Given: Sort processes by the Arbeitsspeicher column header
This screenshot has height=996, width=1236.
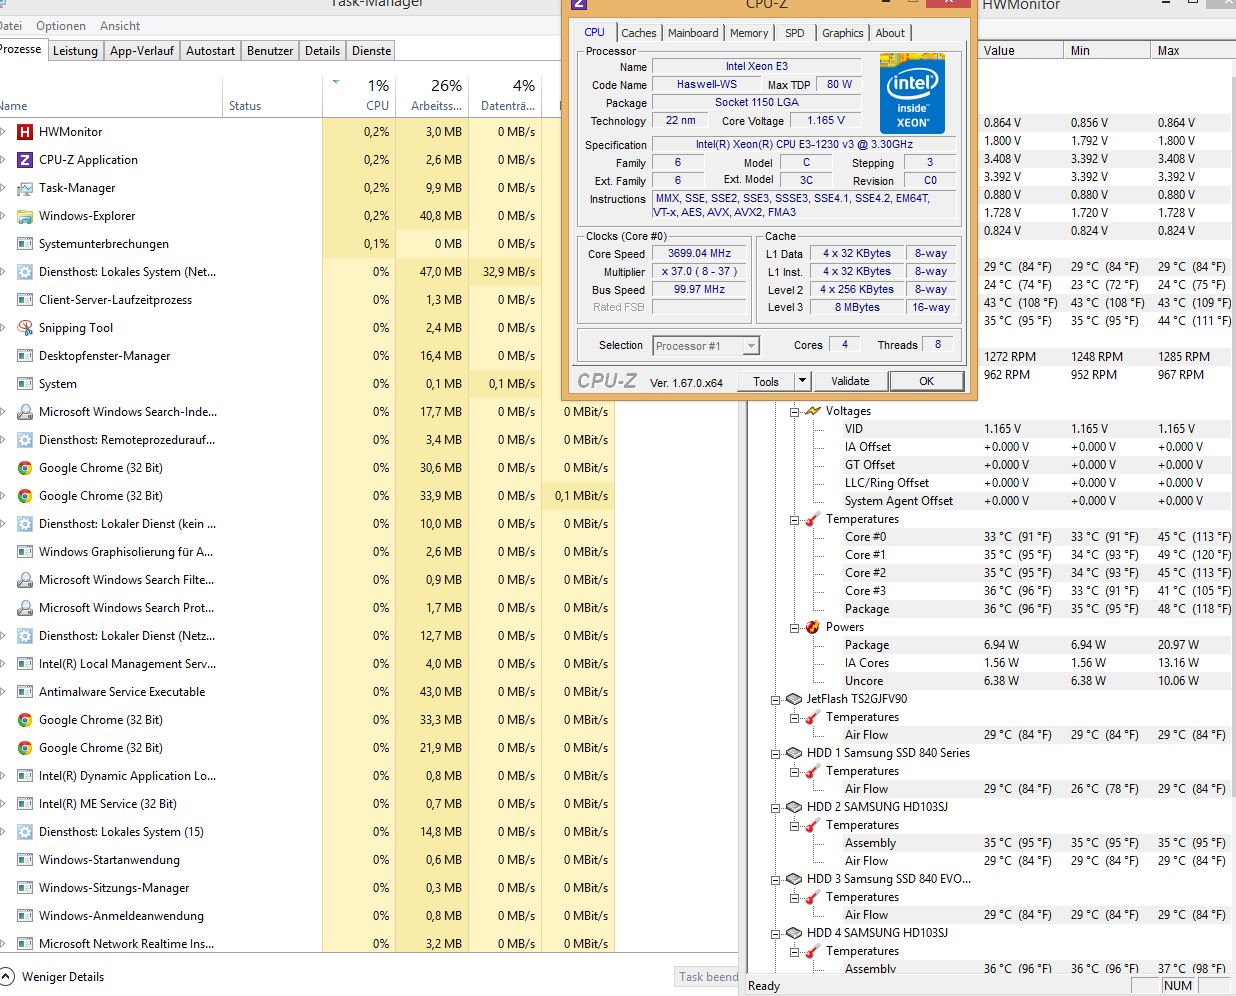Looking at the screenshot, I should pos(433,95).
